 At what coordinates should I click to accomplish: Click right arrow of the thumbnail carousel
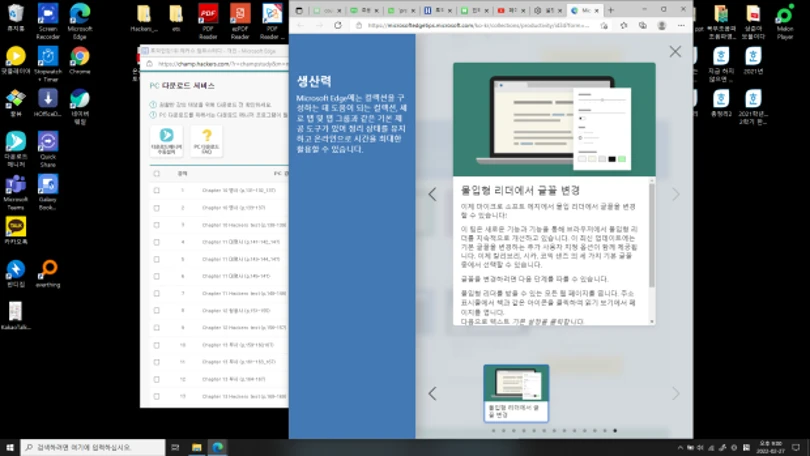pos(676,394)
